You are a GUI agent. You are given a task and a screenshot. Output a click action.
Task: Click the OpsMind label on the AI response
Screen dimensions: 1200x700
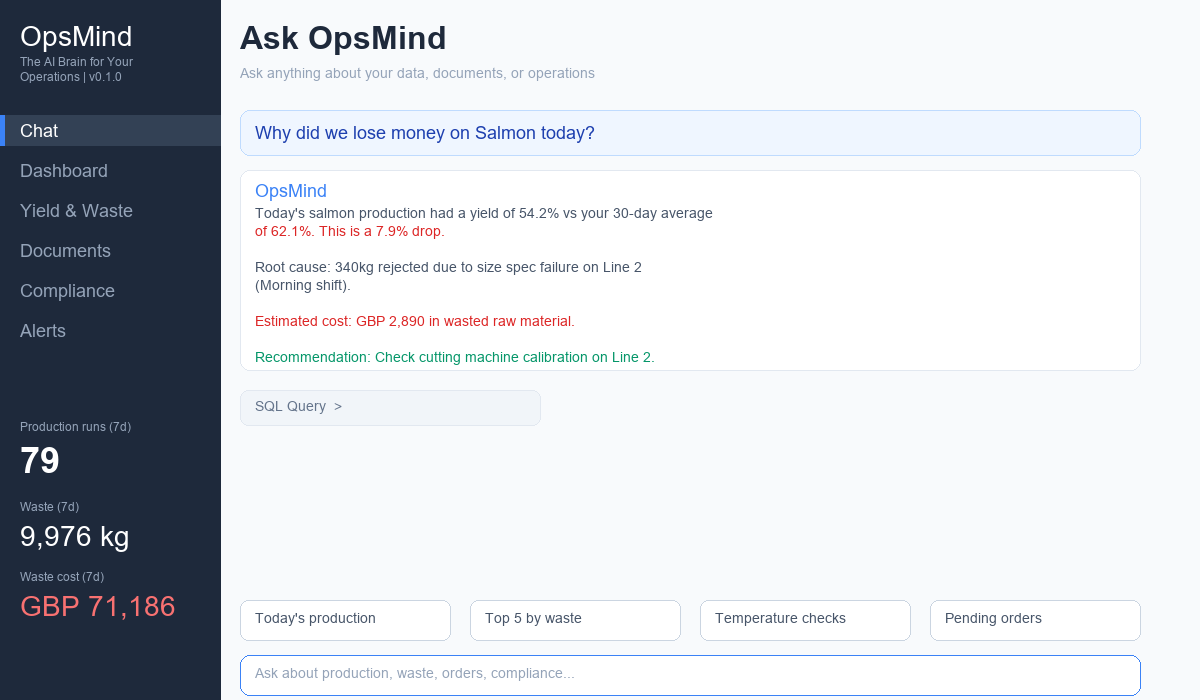pos(291,190)
